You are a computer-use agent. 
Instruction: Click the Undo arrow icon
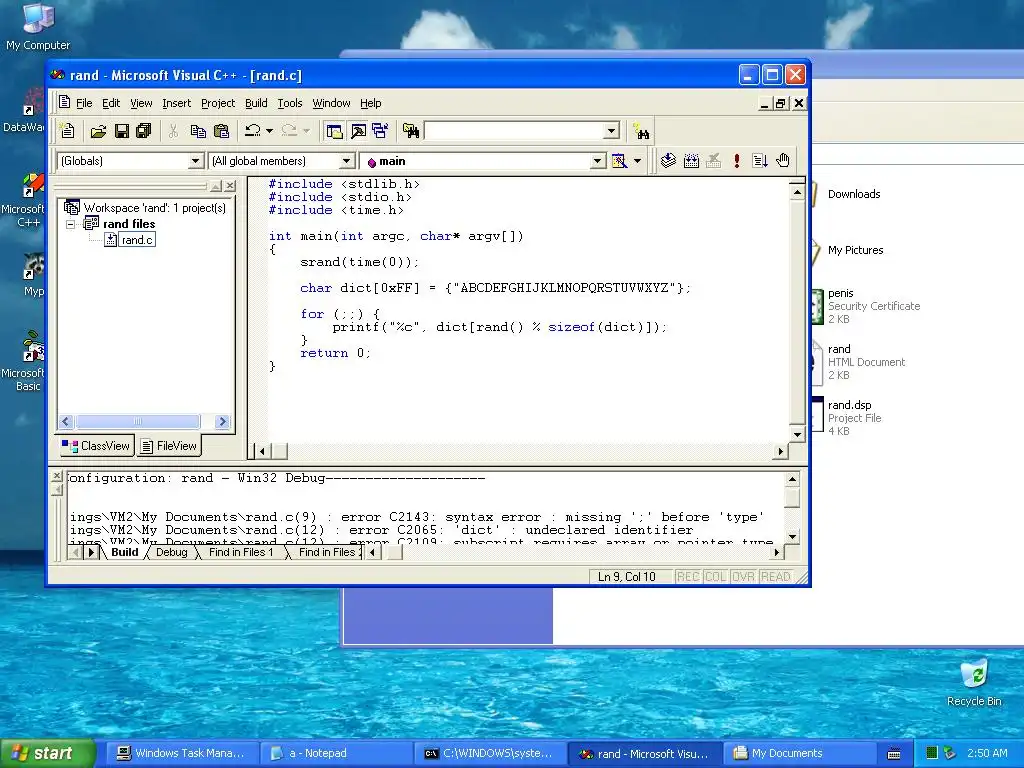(253, 131)
